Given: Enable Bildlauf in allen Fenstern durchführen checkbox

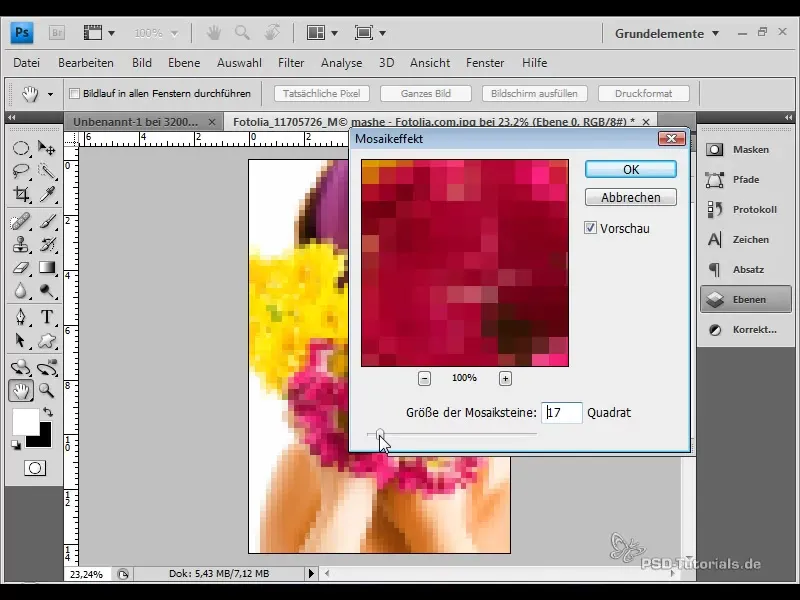Looking at the screenshot, I should [74, 93].
